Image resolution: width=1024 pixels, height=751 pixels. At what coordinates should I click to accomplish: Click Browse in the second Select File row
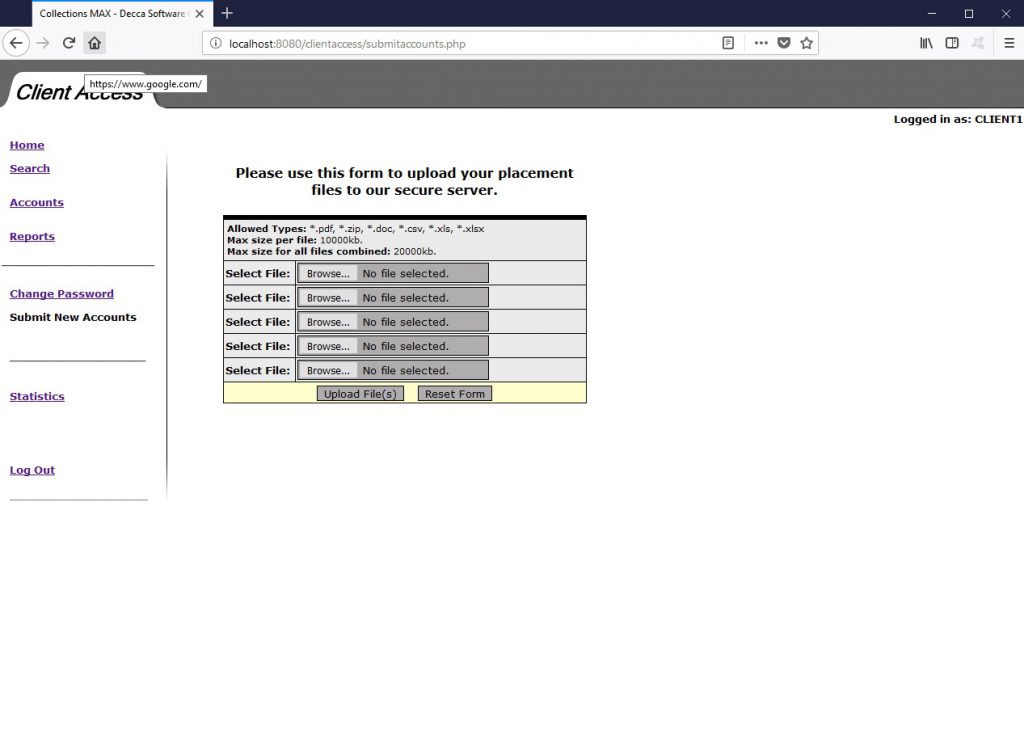click(x=328, y=298)
